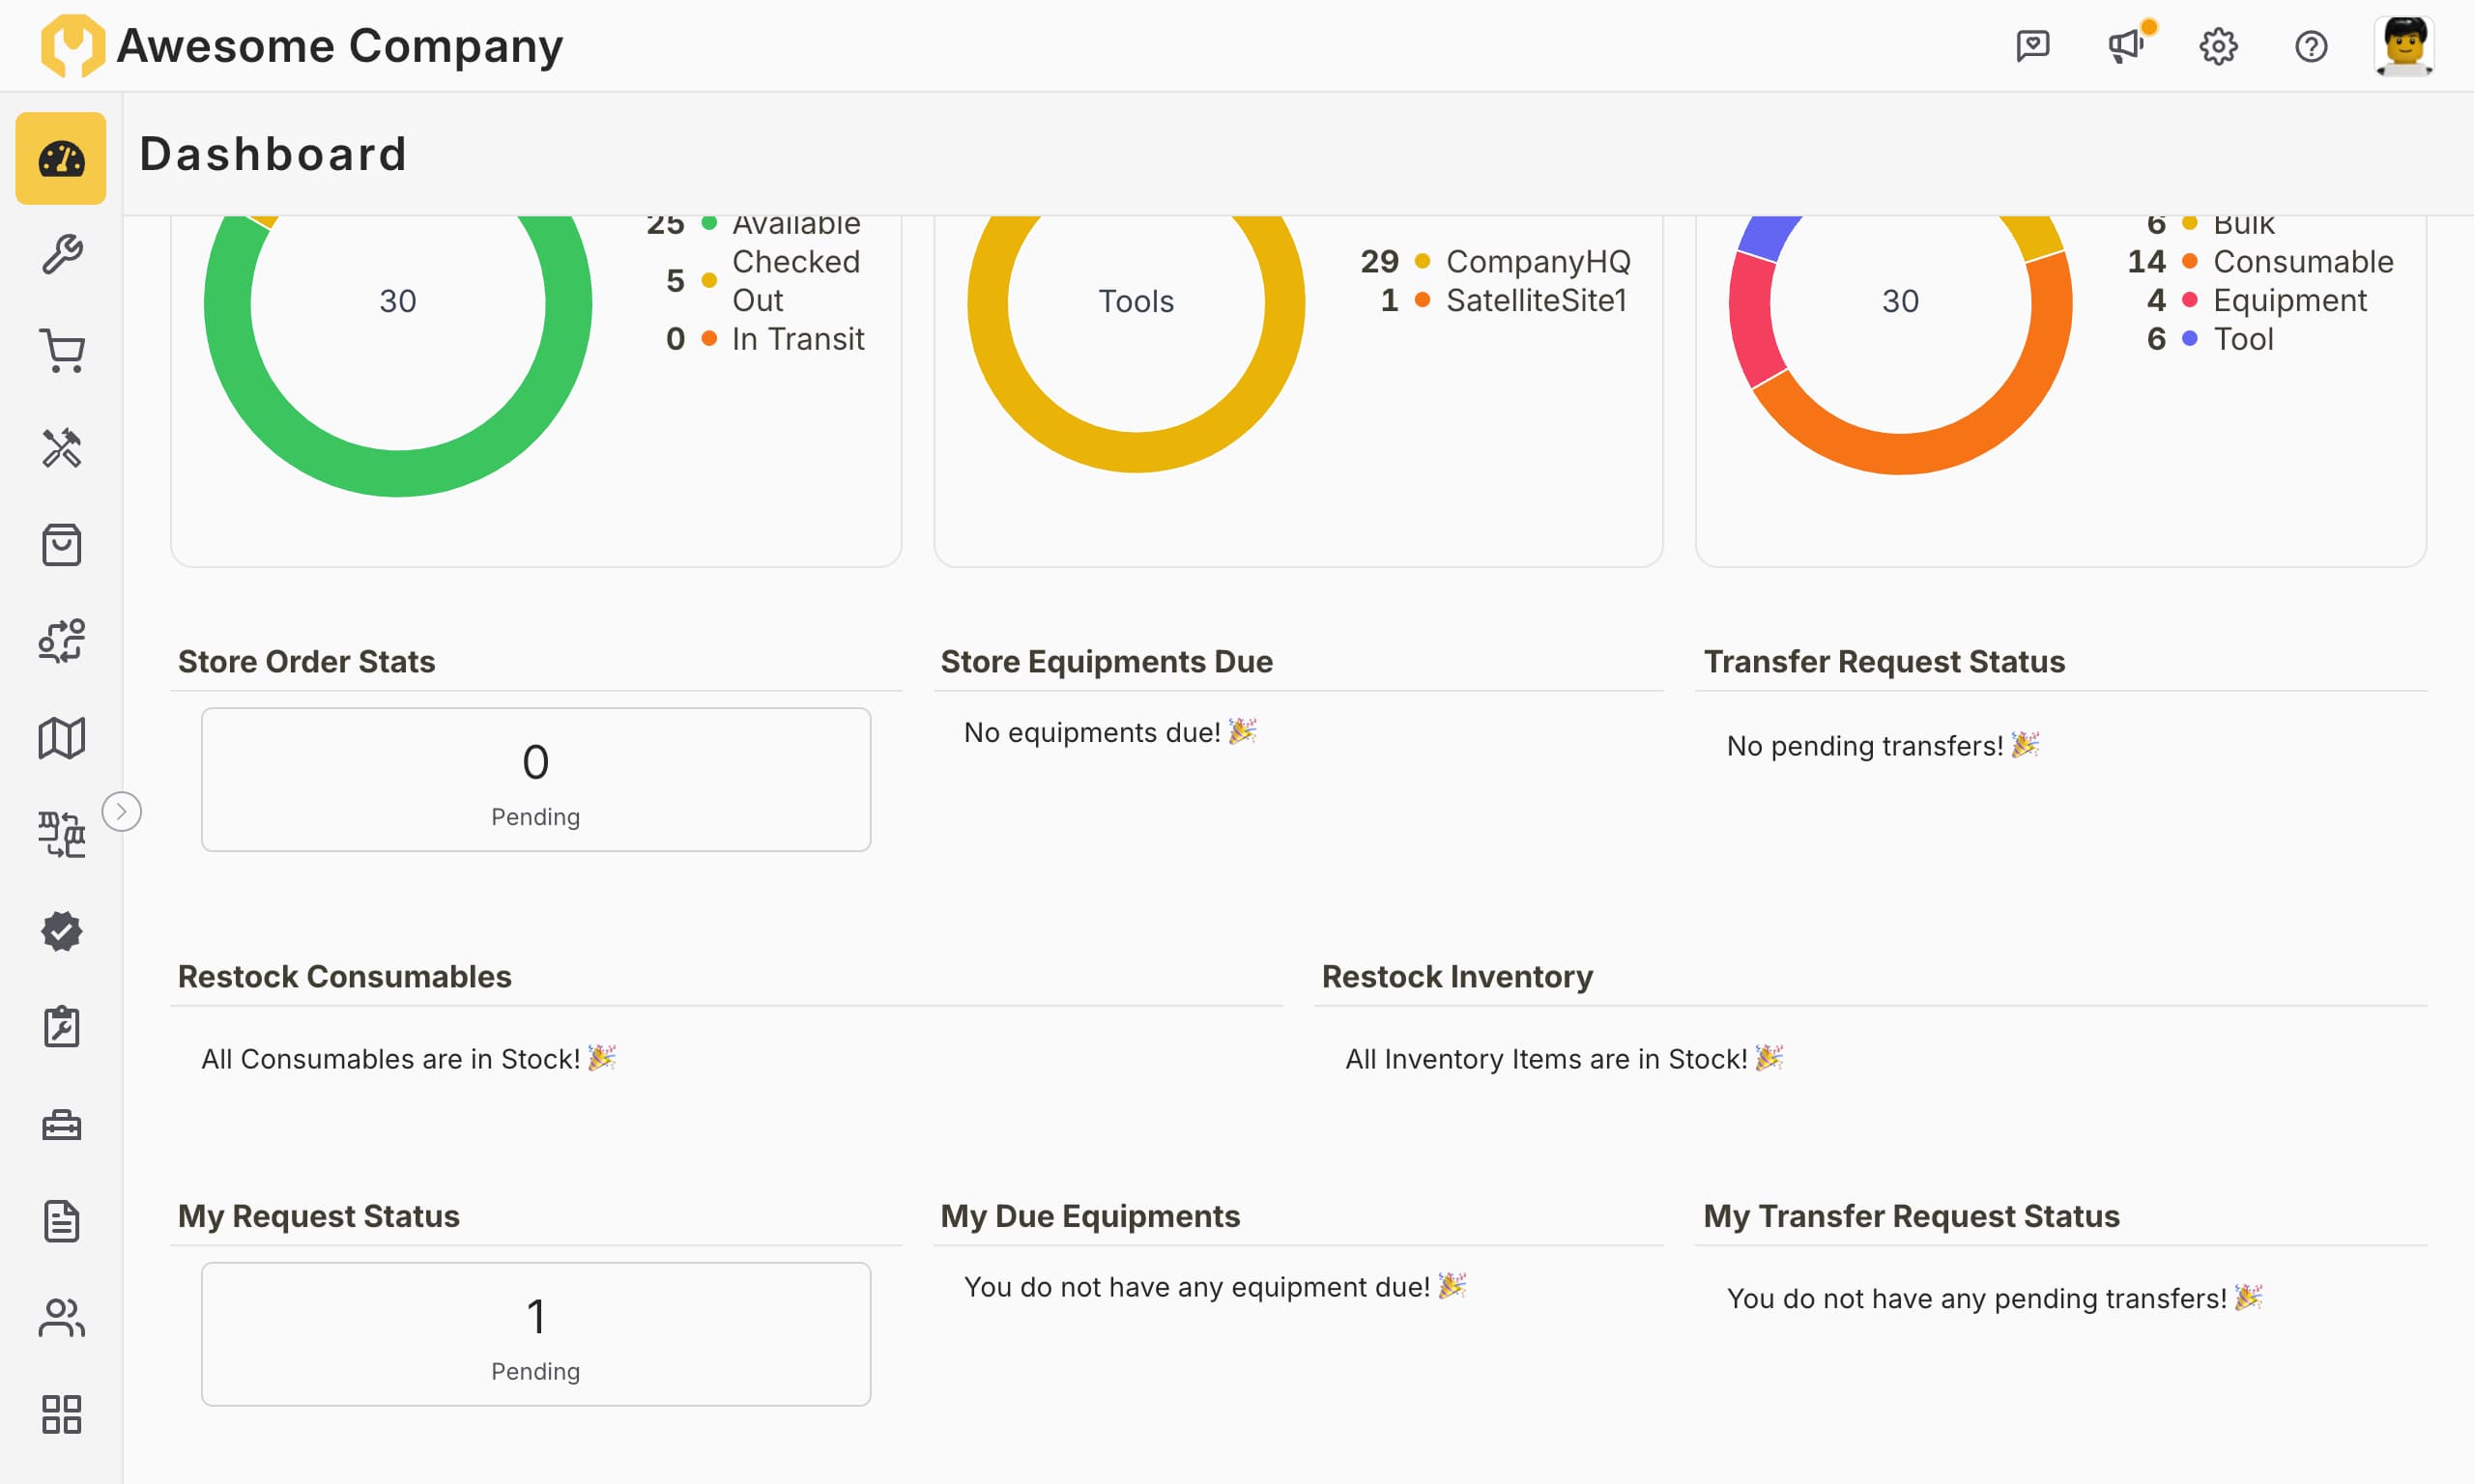Open the announcements megaphone icon
The width and height of the screenshot is (2474, 1484).
tap(2124, 46)
